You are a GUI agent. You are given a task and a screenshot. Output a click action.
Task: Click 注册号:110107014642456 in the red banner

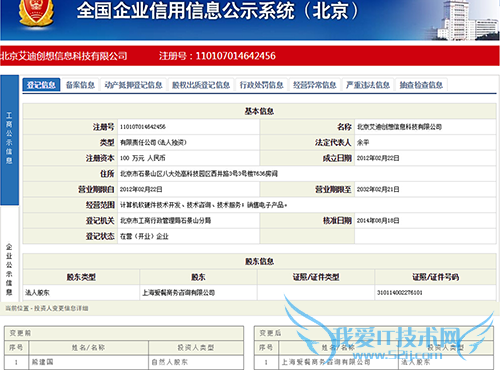217,56
